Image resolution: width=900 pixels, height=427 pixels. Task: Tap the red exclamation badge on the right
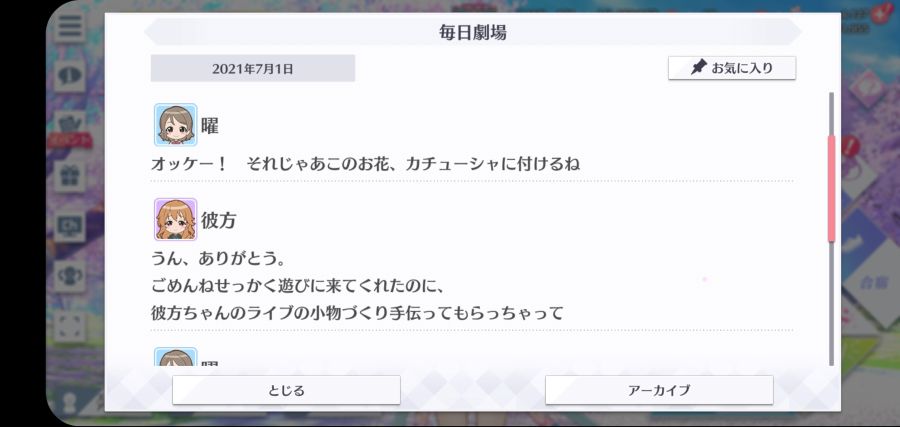(x=851, y=146)
